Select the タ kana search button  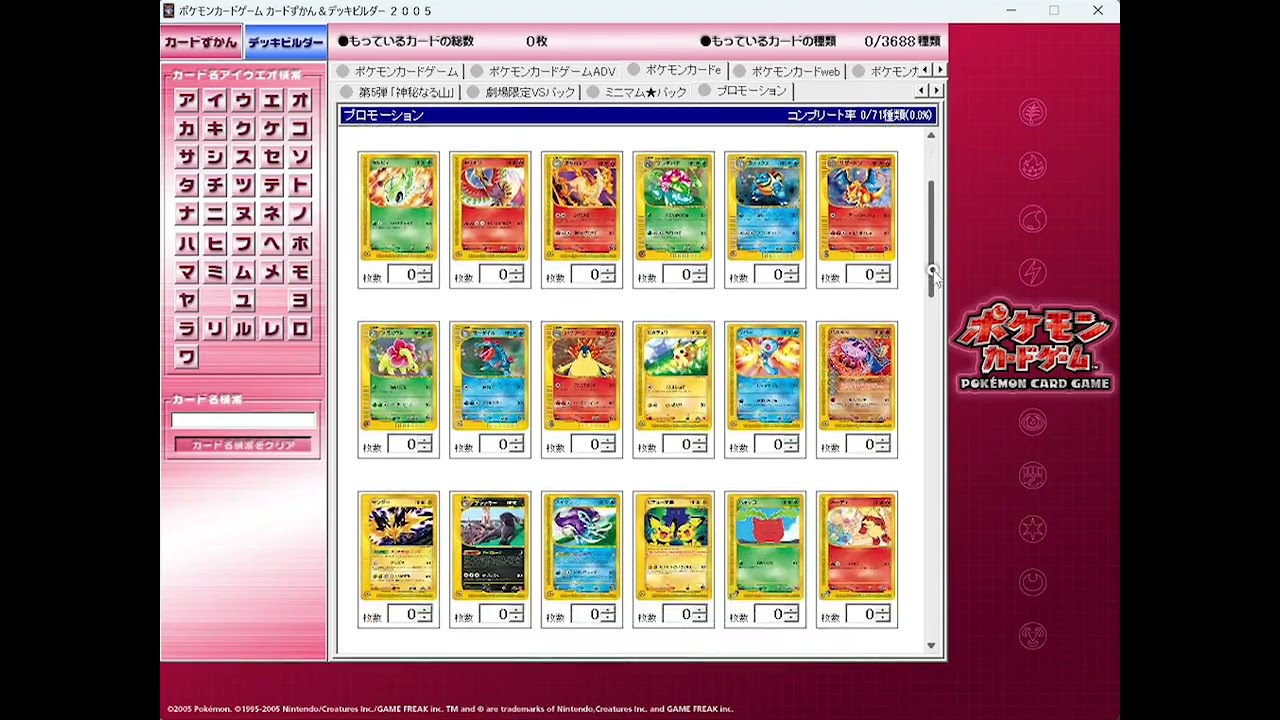186,185
